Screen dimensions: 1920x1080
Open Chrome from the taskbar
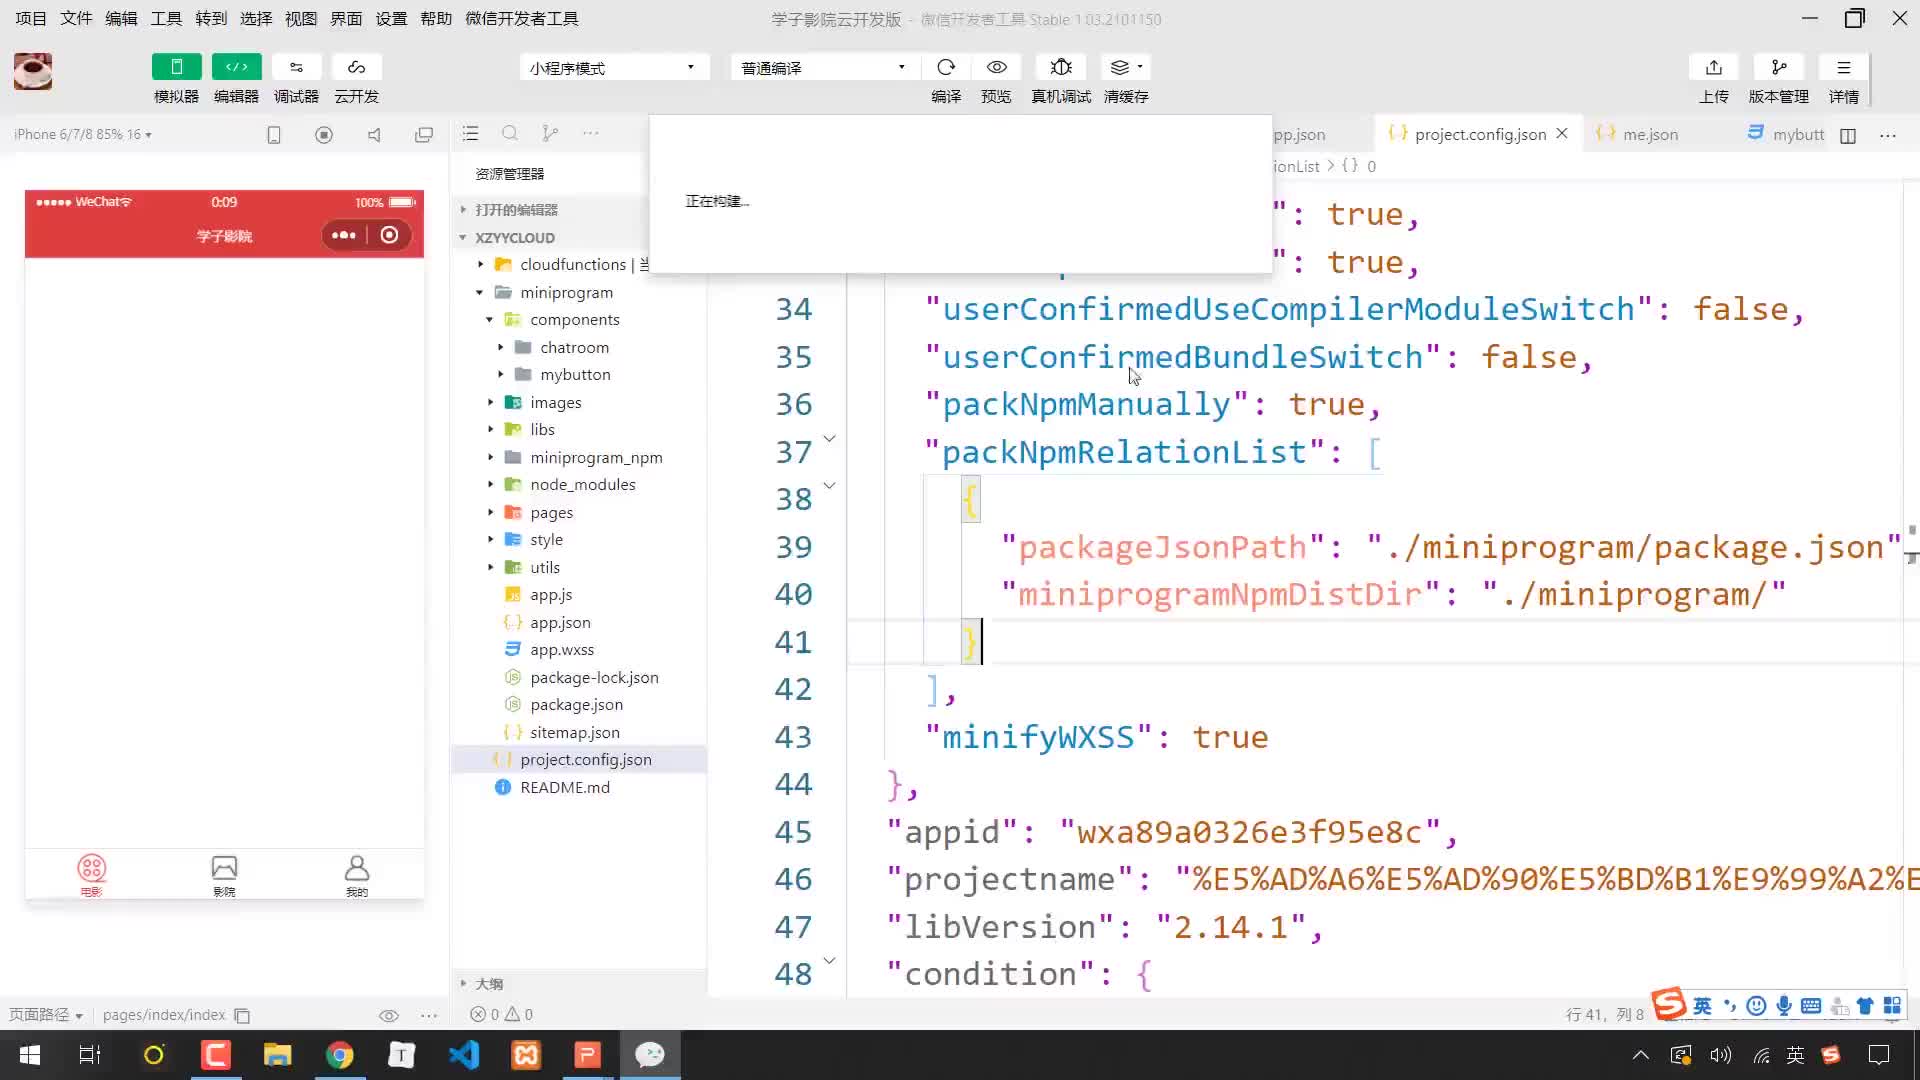(340, 1055)
